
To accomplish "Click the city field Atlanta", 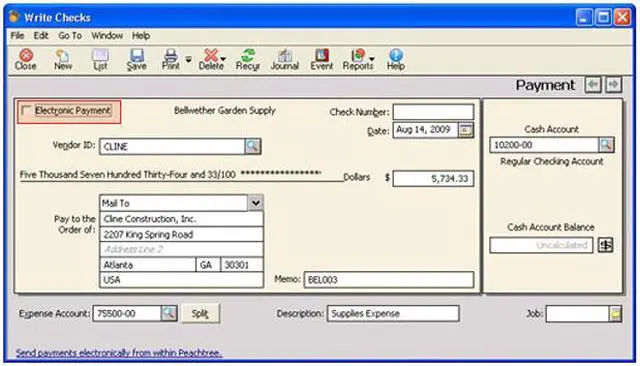I will coord(148,265).
